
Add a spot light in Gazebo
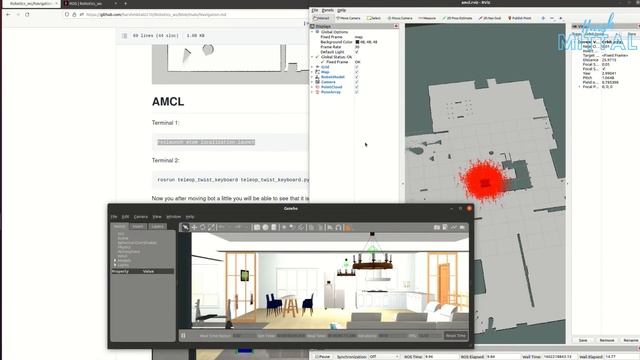pyautogui.click(x=292, y=227)
